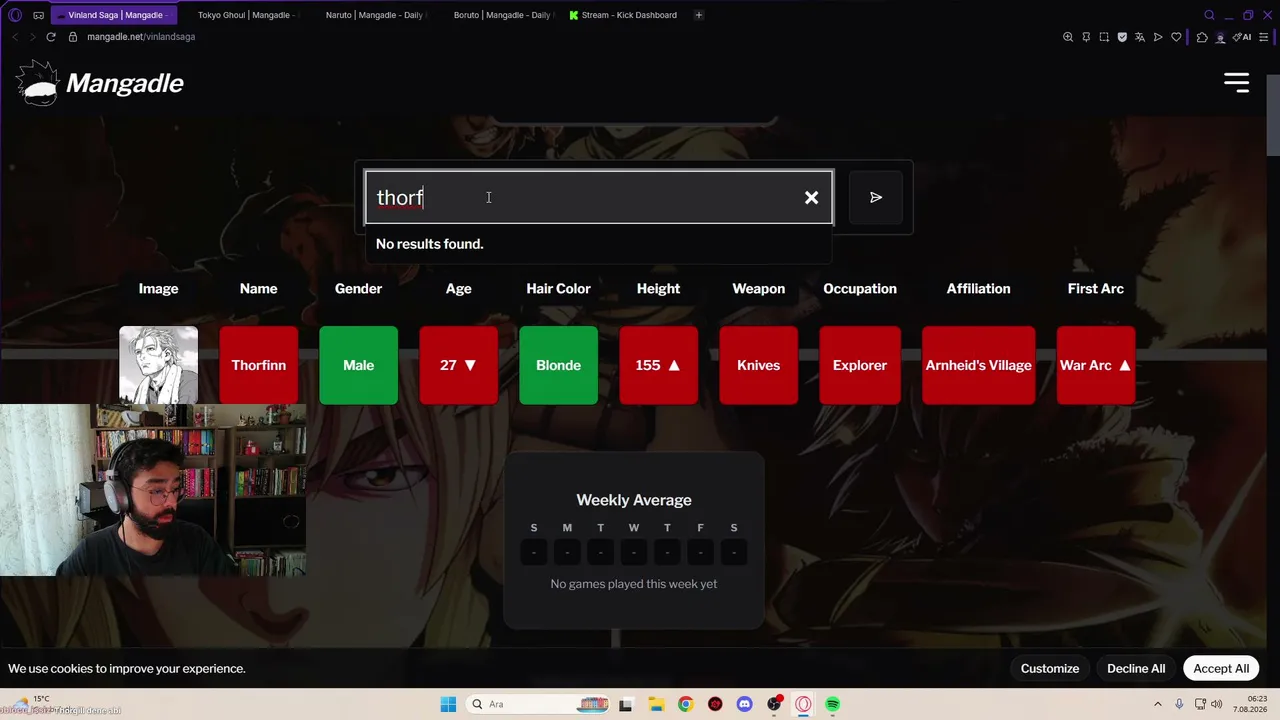
Task: Open File Explorer from the taskbar
Action: pyautogui.click(x=655, y=704)
